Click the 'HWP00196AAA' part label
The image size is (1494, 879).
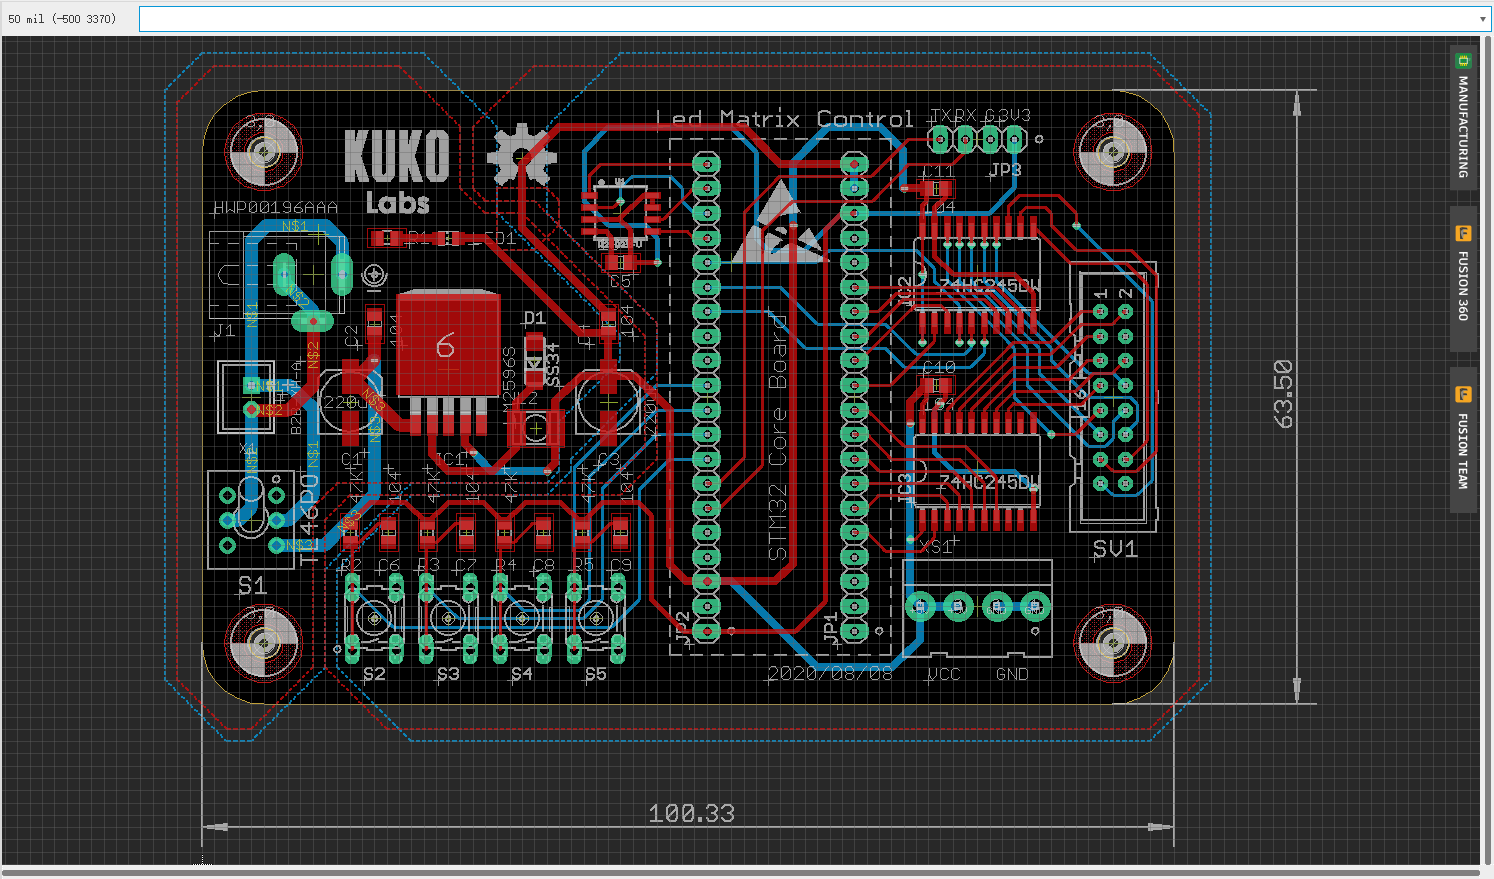pos(276,207)
